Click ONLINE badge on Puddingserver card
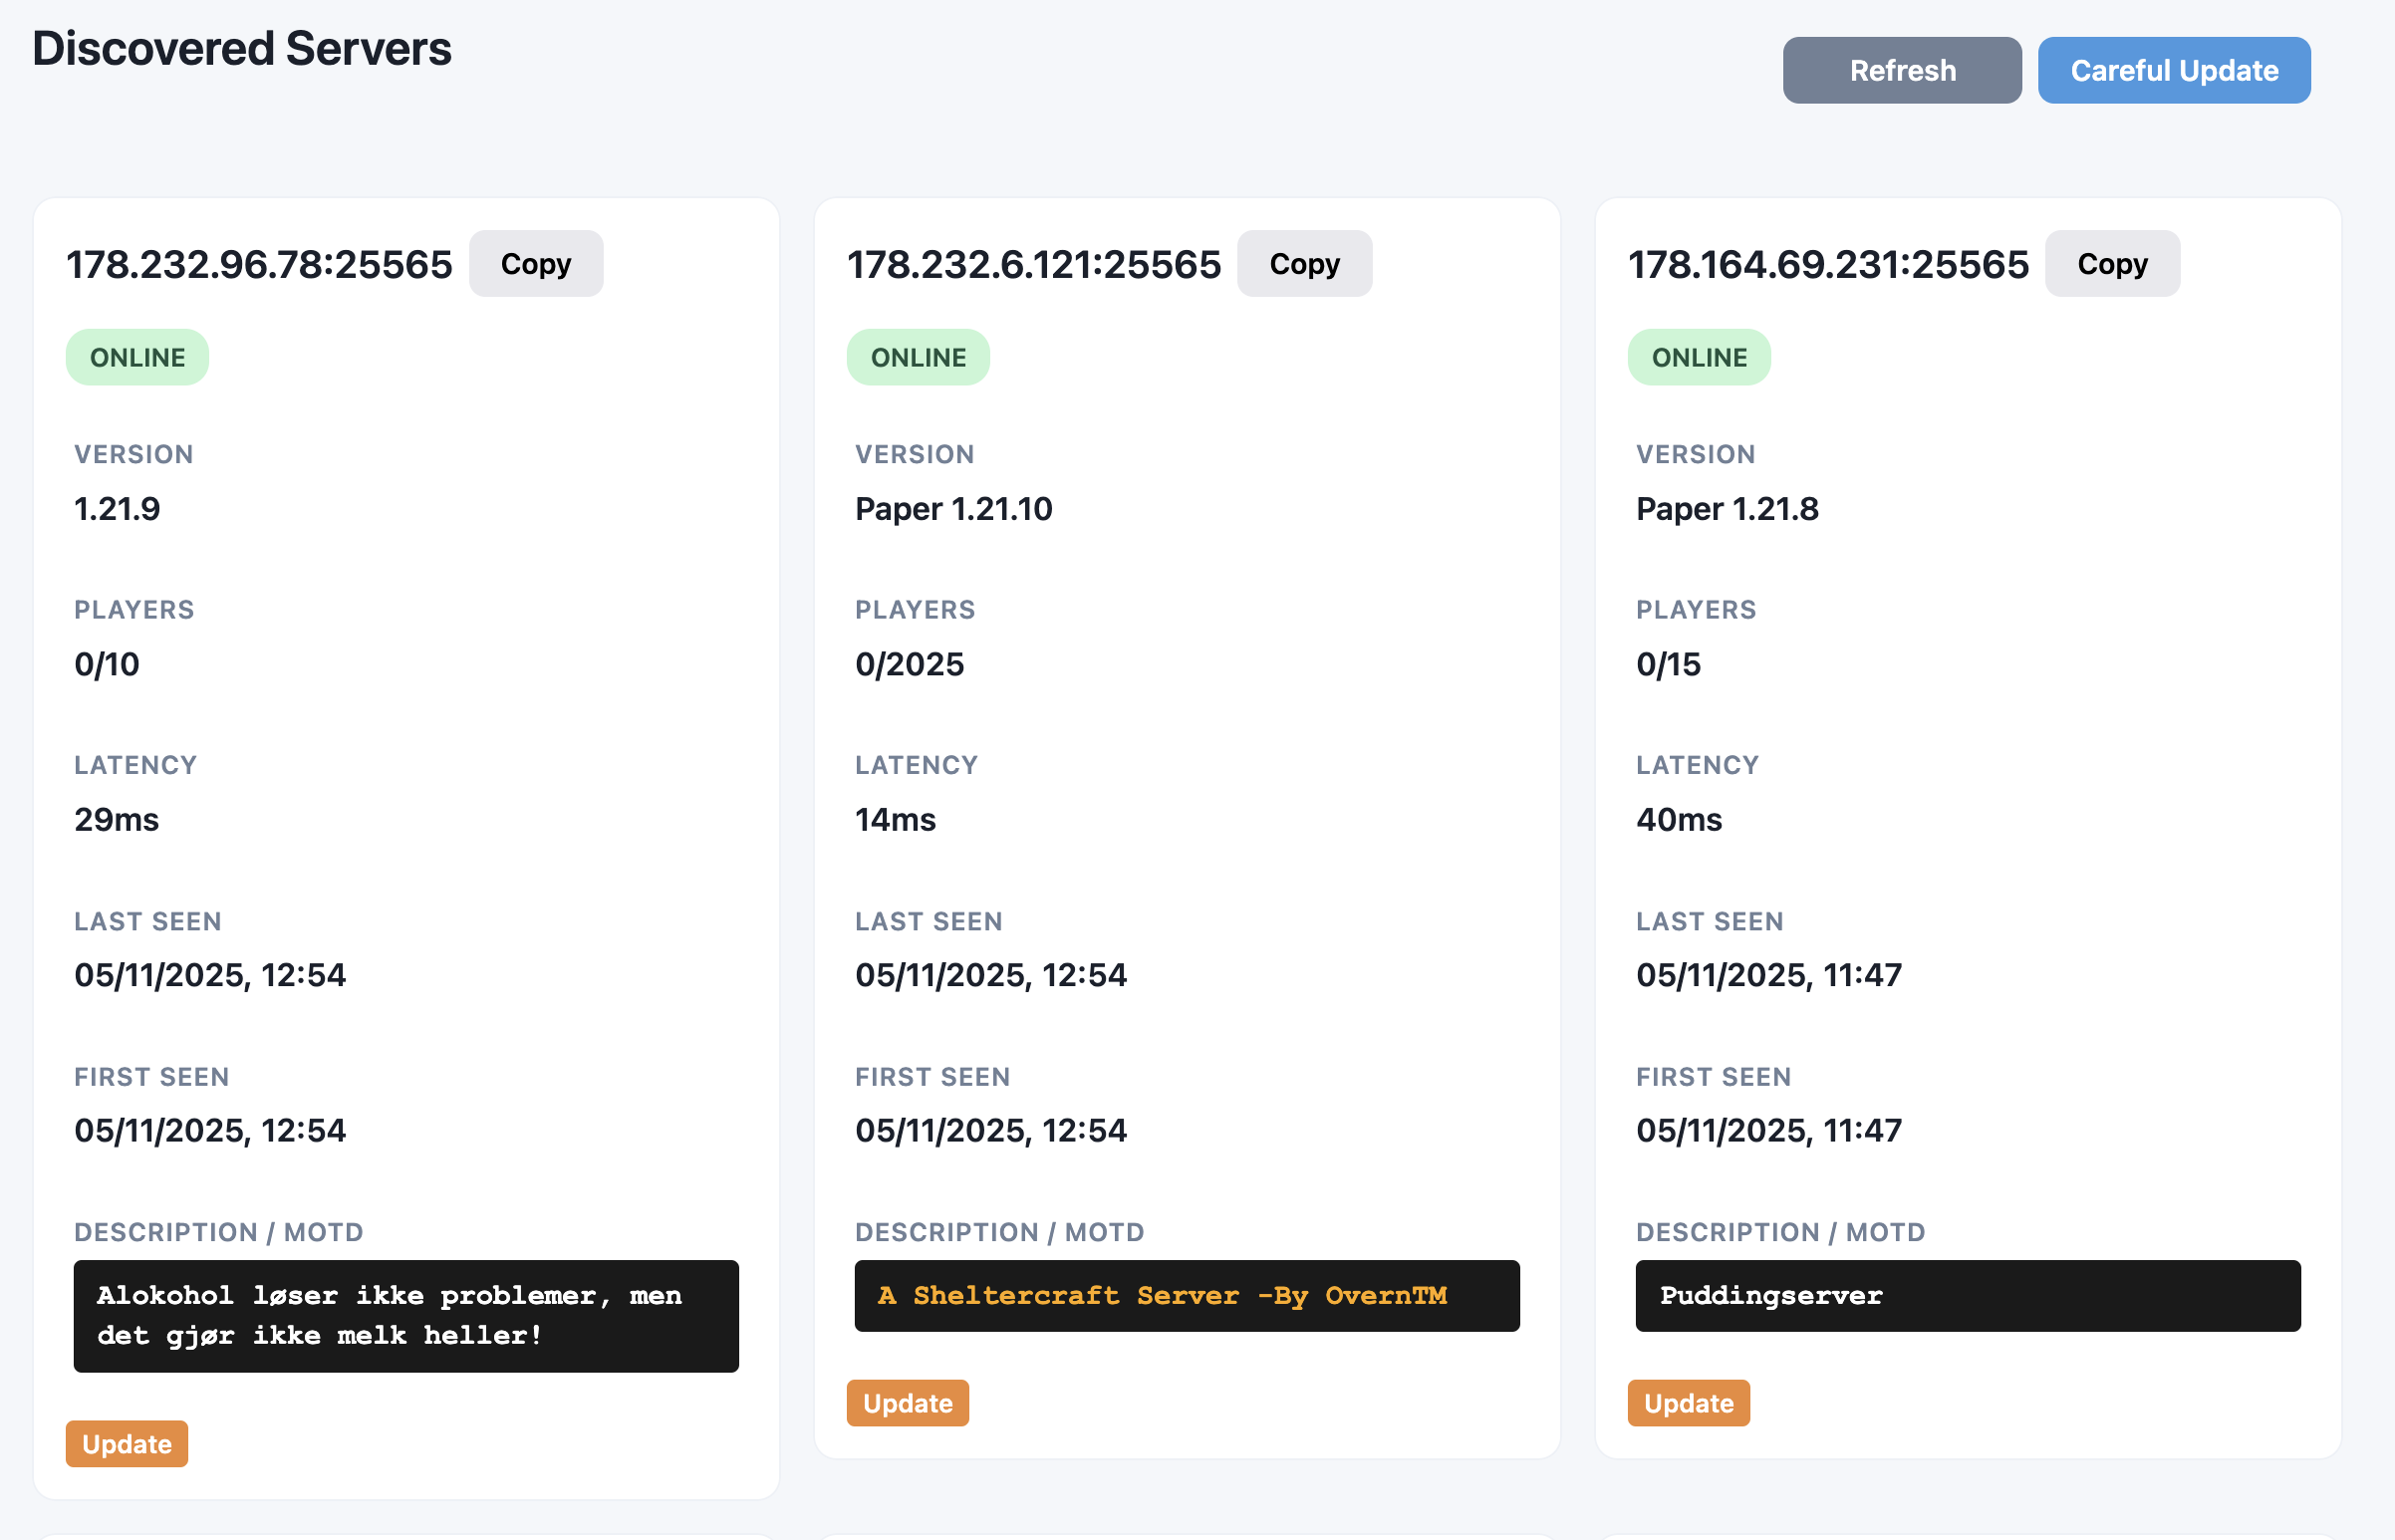 (1699, 357)
